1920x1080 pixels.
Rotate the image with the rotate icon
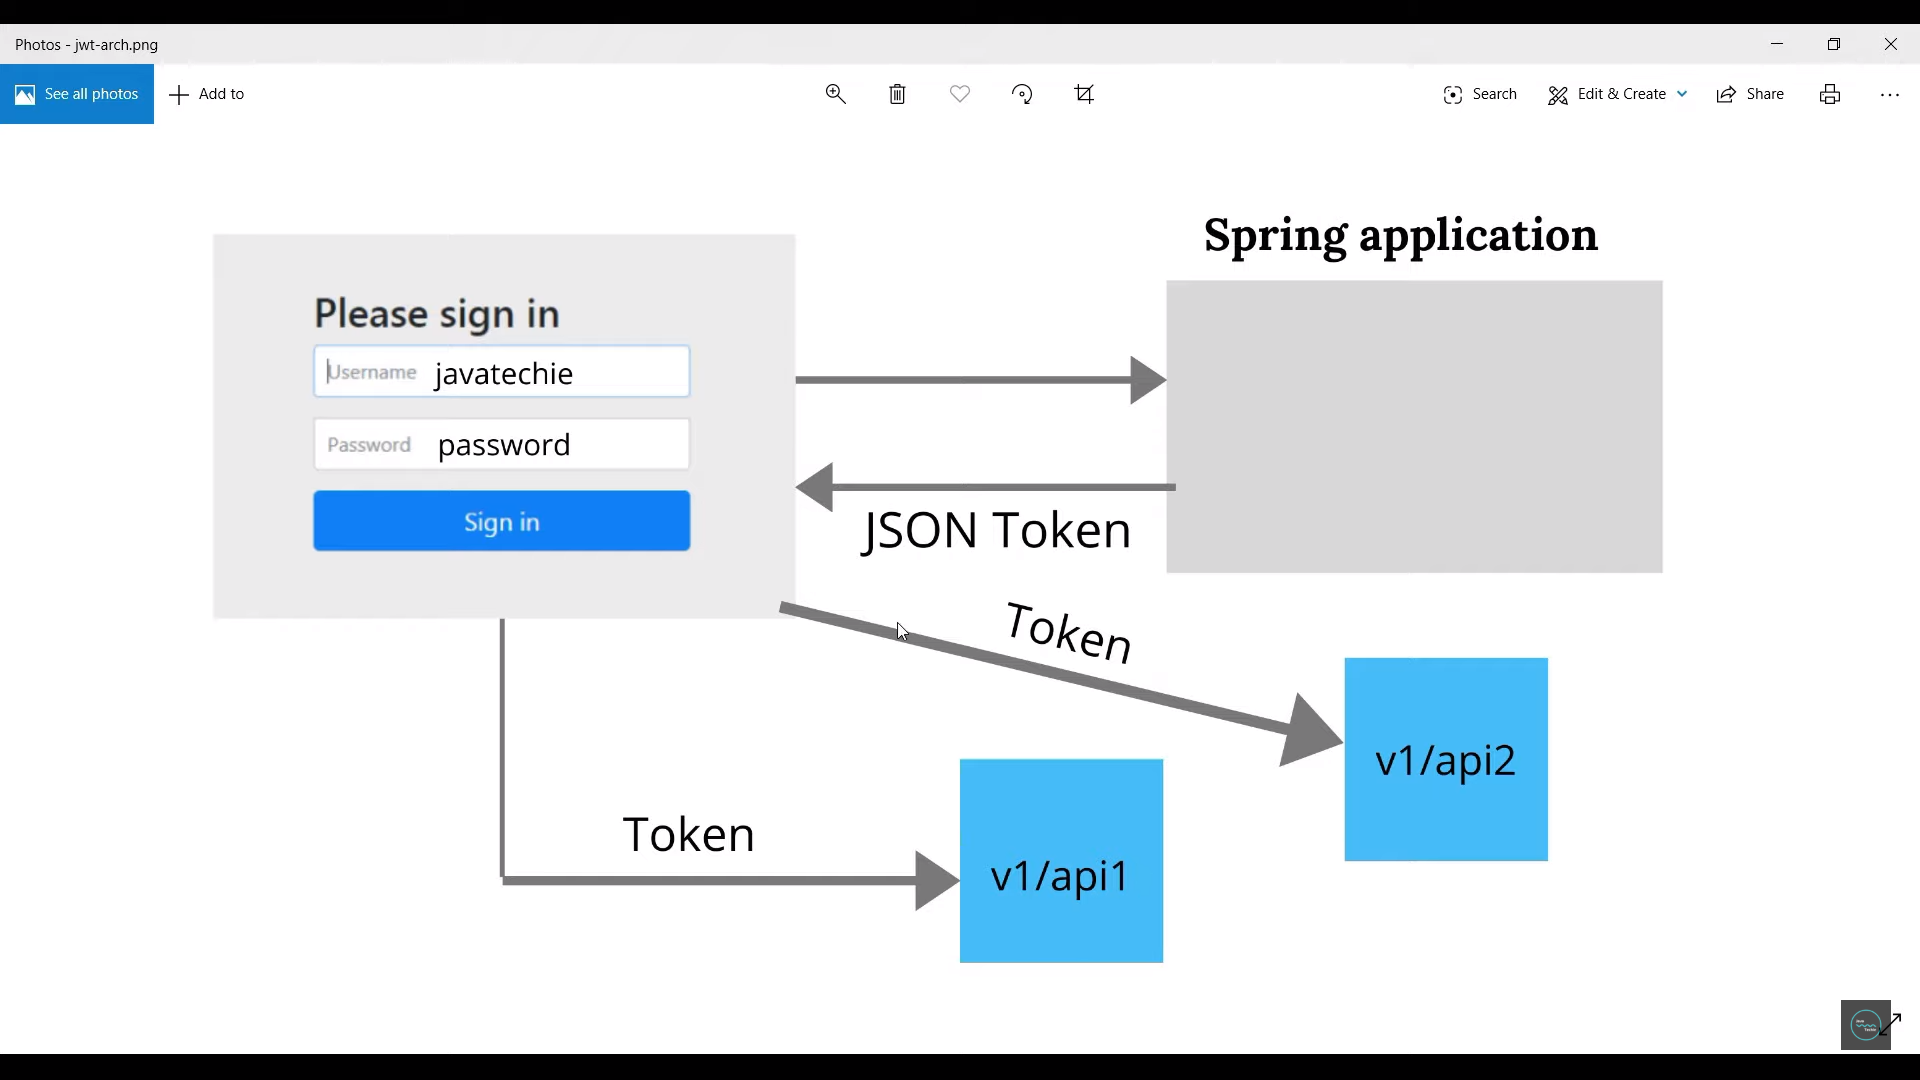(1022, 94)
